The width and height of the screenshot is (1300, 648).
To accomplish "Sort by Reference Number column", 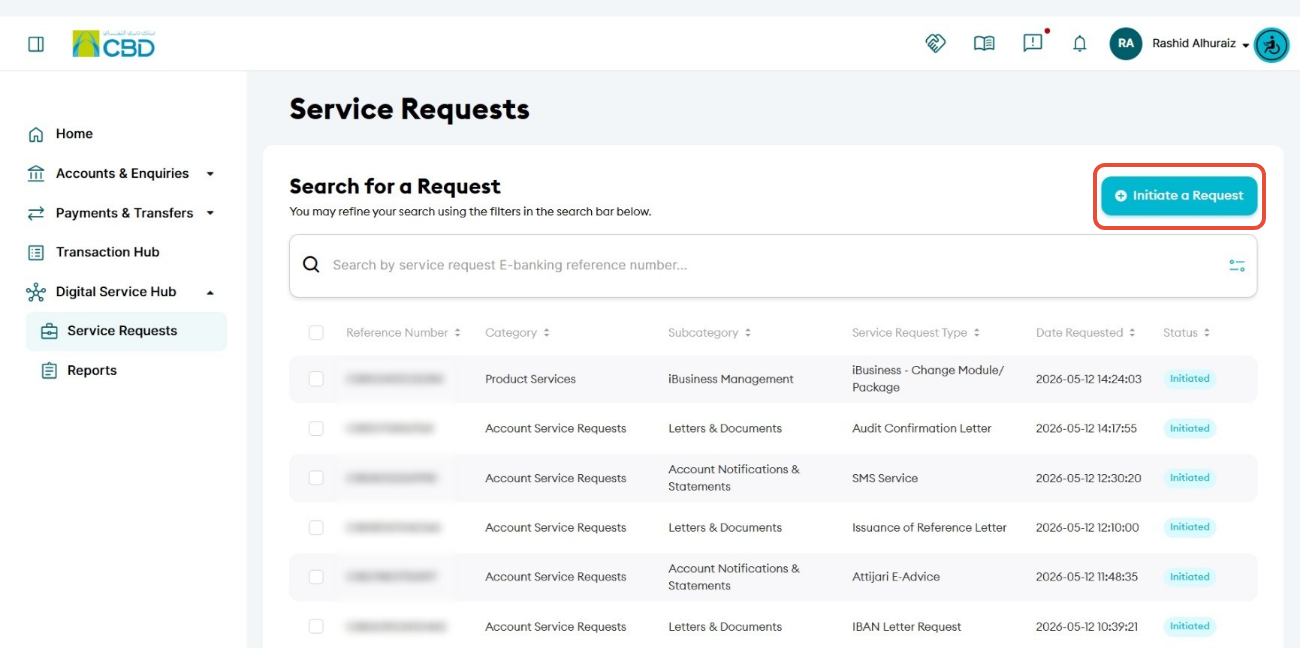I will click(457, 333).
